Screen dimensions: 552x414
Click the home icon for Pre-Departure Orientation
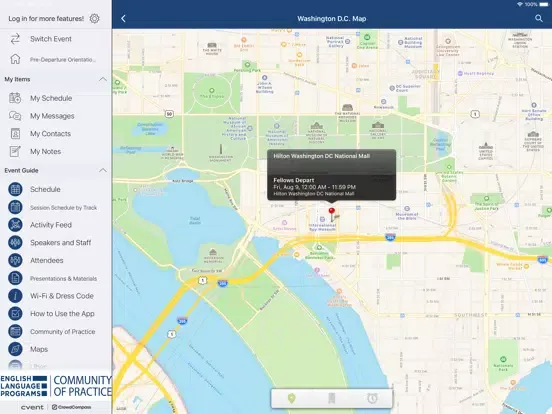pos(15,59)
